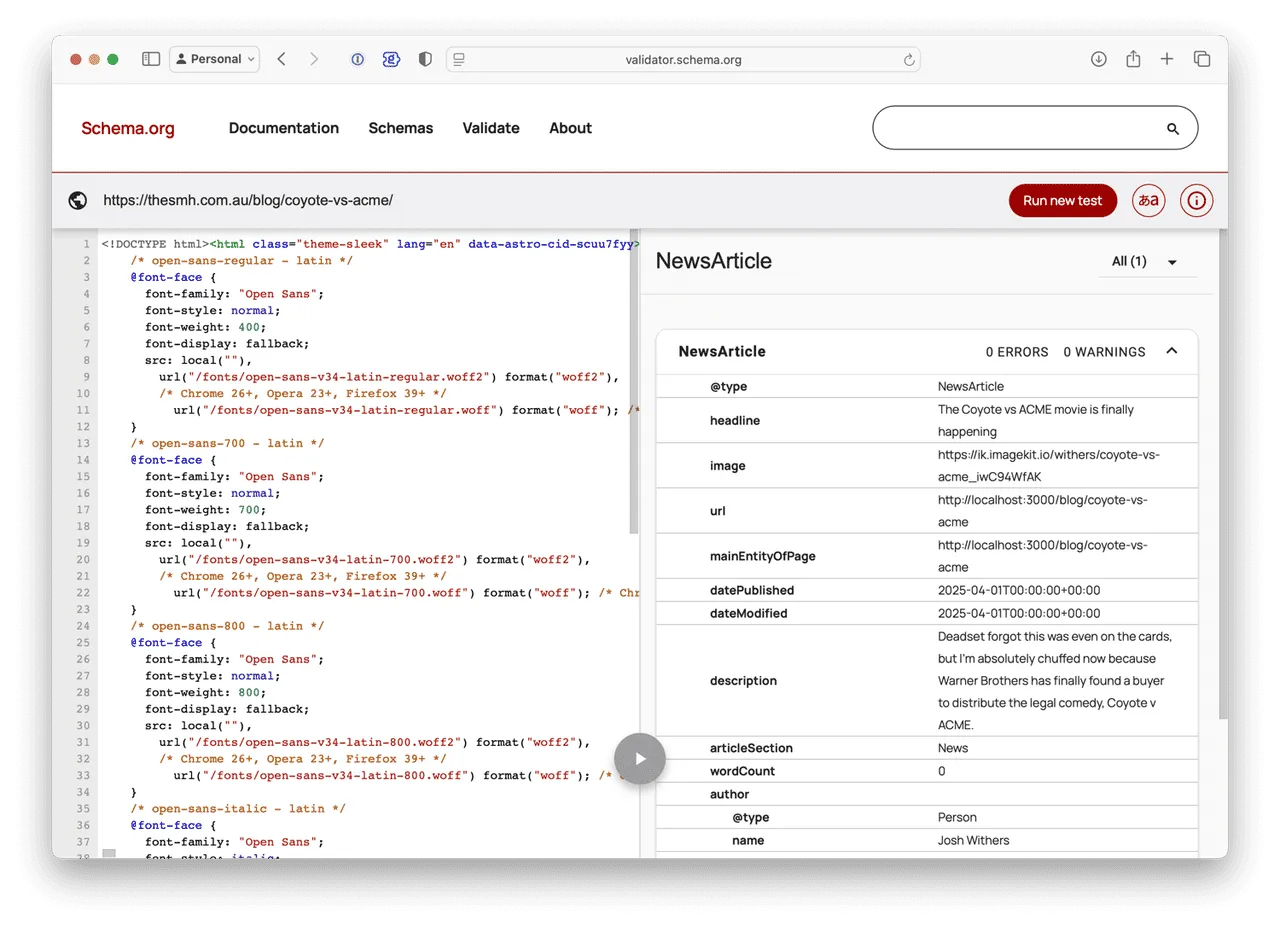This screenshot has height=927, width=1280.
Task: Open the privacy shield icon
Action: click(425, 59)
